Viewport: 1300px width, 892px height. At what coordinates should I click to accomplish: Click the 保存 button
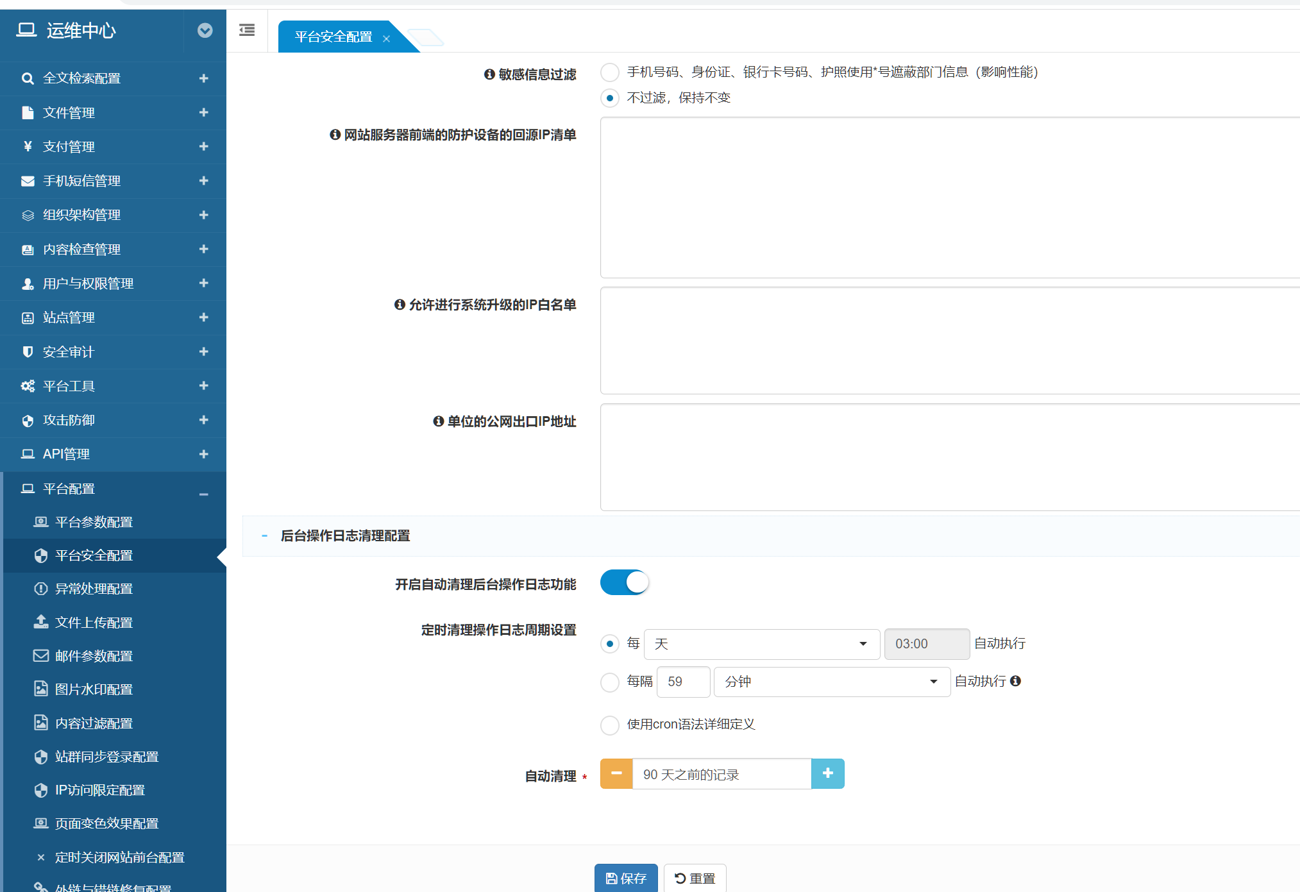coord(626,878)
